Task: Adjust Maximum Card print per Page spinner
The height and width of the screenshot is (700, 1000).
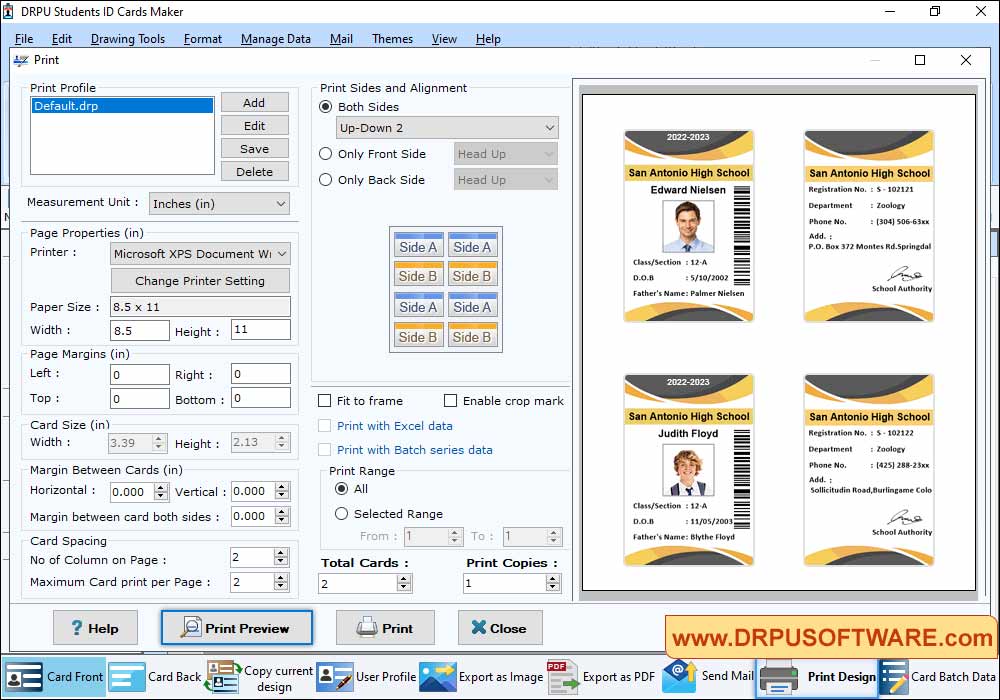Action: pos(281,581)
